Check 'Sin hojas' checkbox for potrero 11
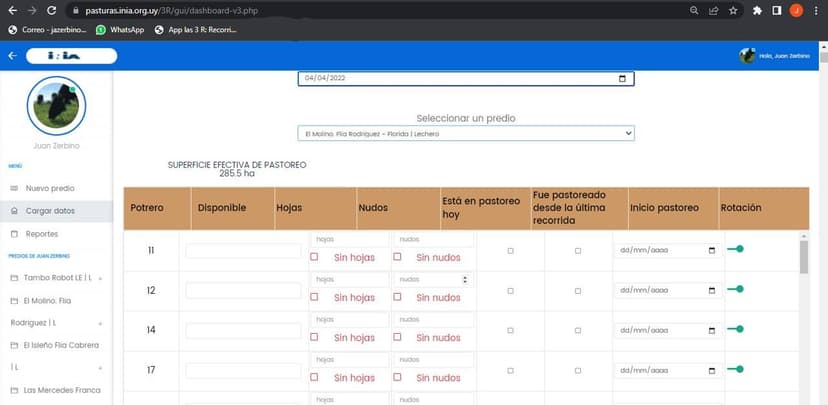This screenshot has width=828, height=405. tap(315, 257)
